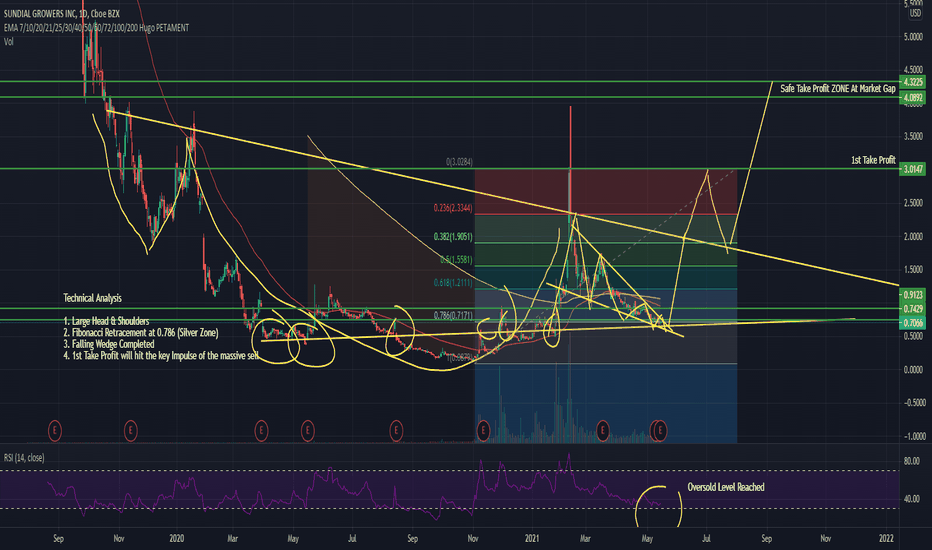Viewport: 932px width, 550px height.
Task: Select the 'Safe Take Profit ZONE At Market Gap' annotation
Action: click(837, 89)
